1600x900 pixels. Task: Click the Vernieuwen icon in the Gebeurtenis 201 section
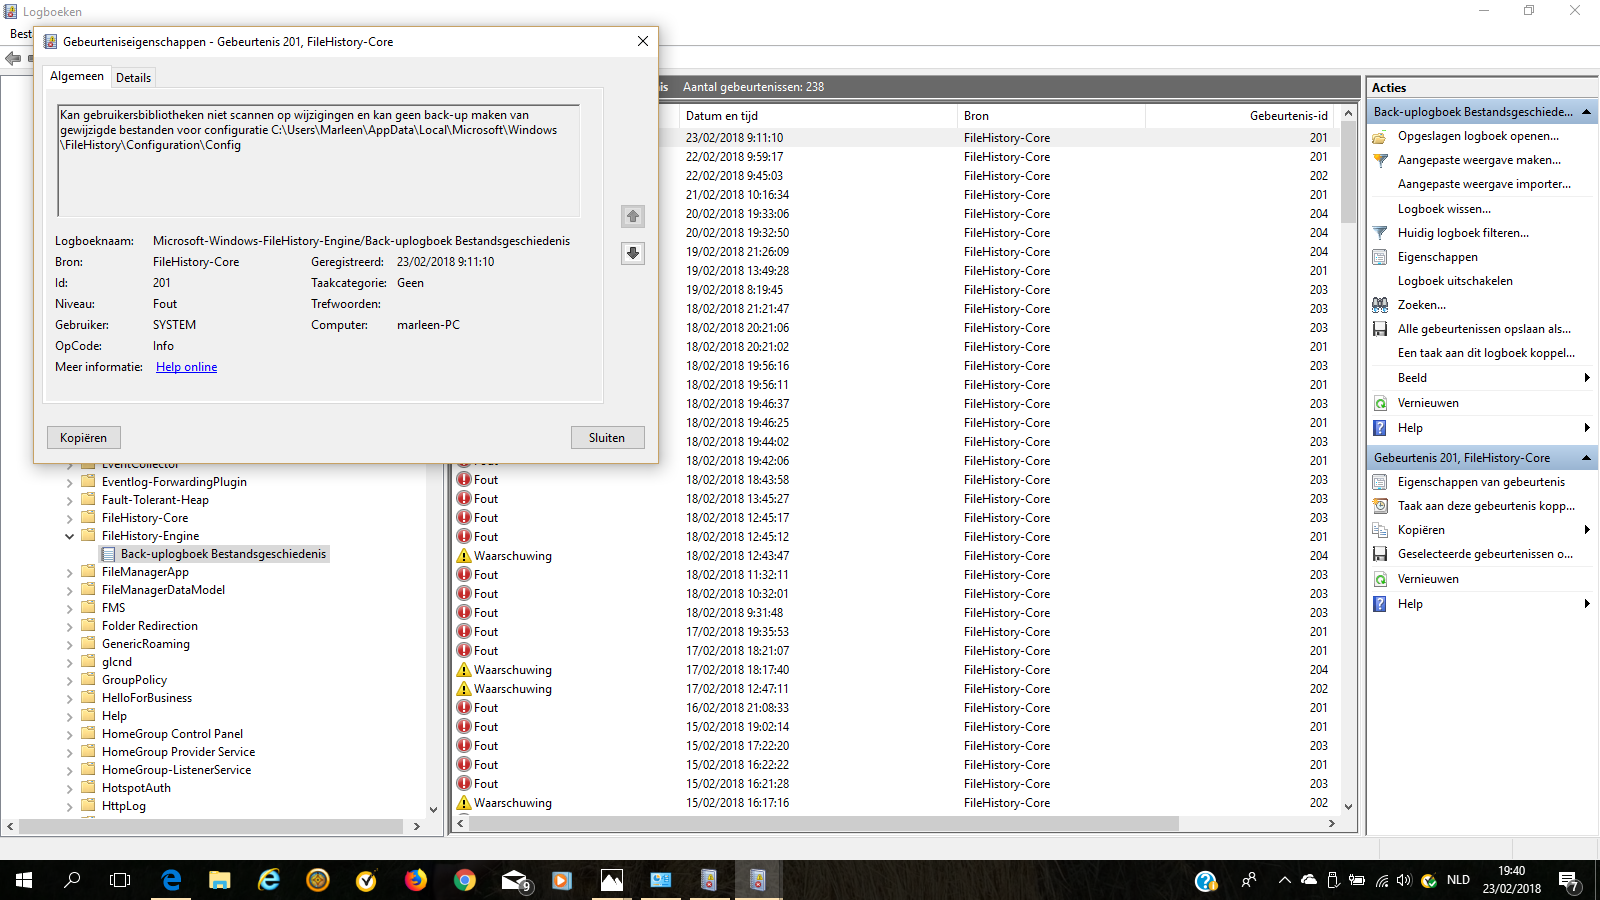(x=1380, y=579)
